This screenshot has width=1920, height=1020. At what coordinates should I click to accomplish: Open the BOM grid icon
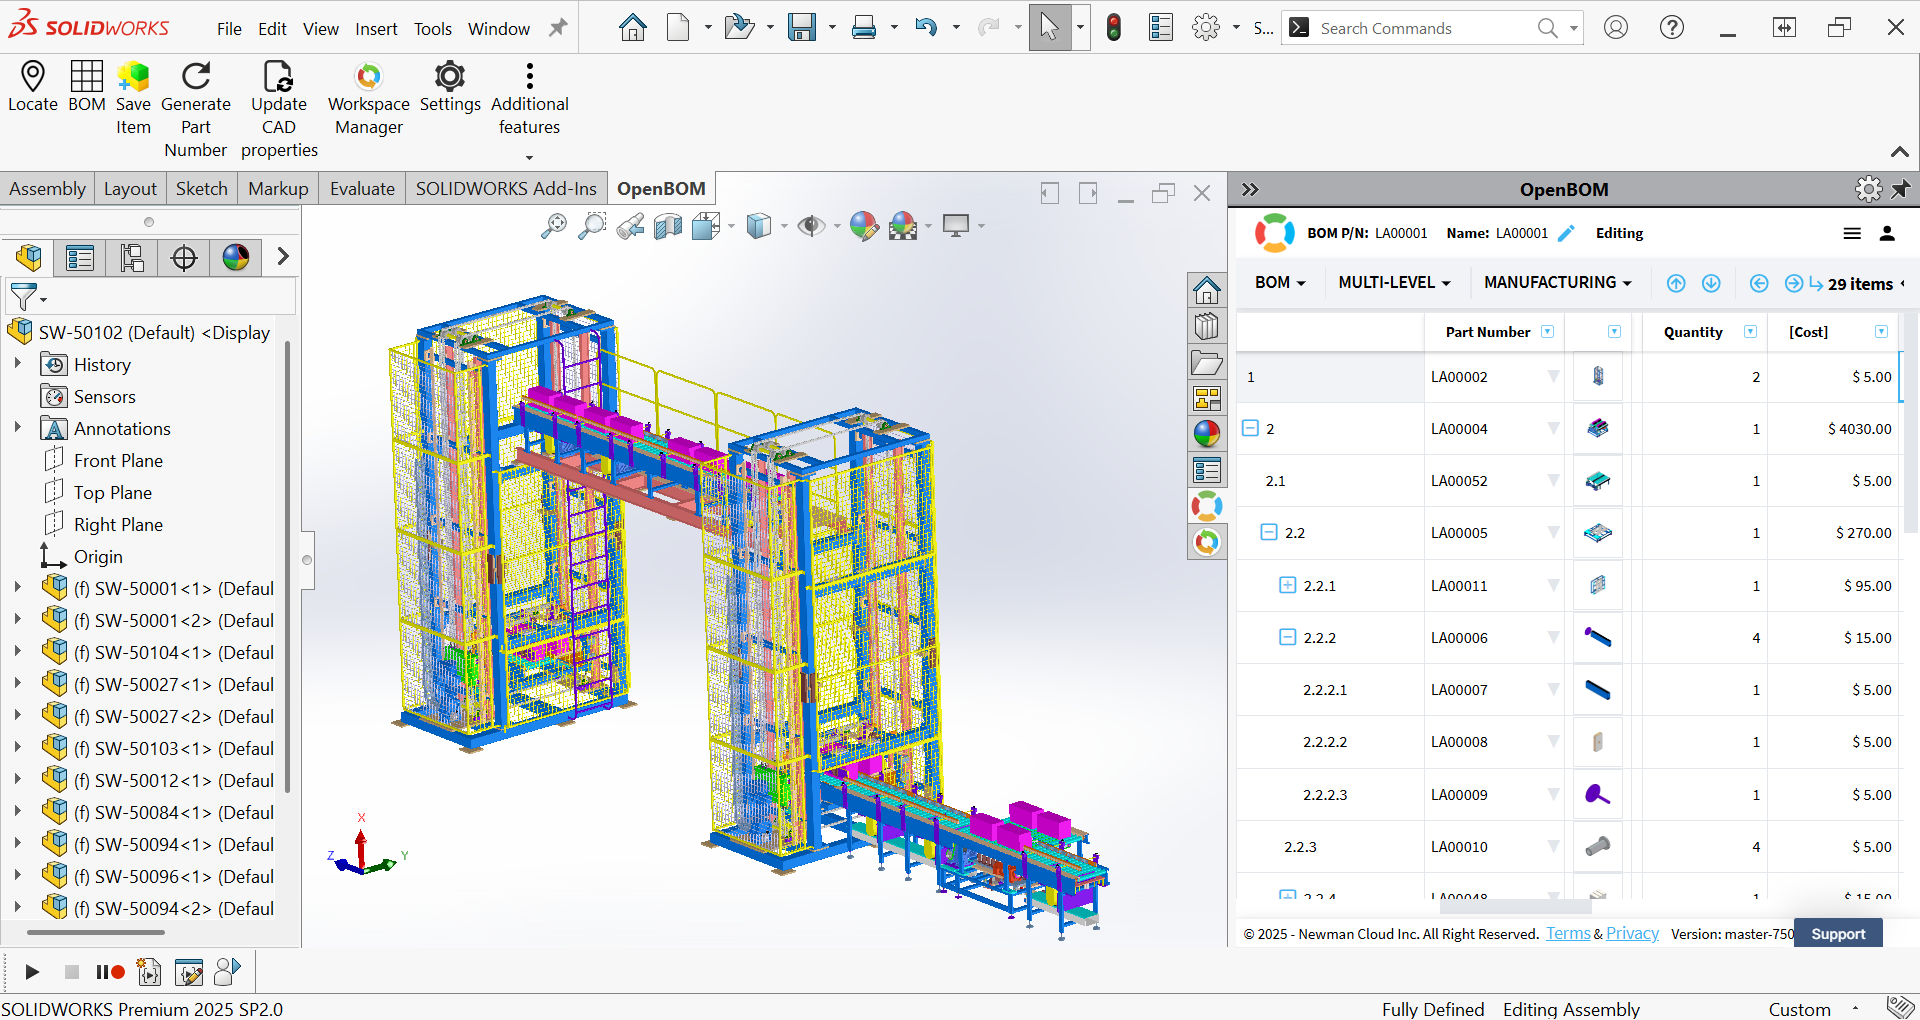(x=86, y=76)
